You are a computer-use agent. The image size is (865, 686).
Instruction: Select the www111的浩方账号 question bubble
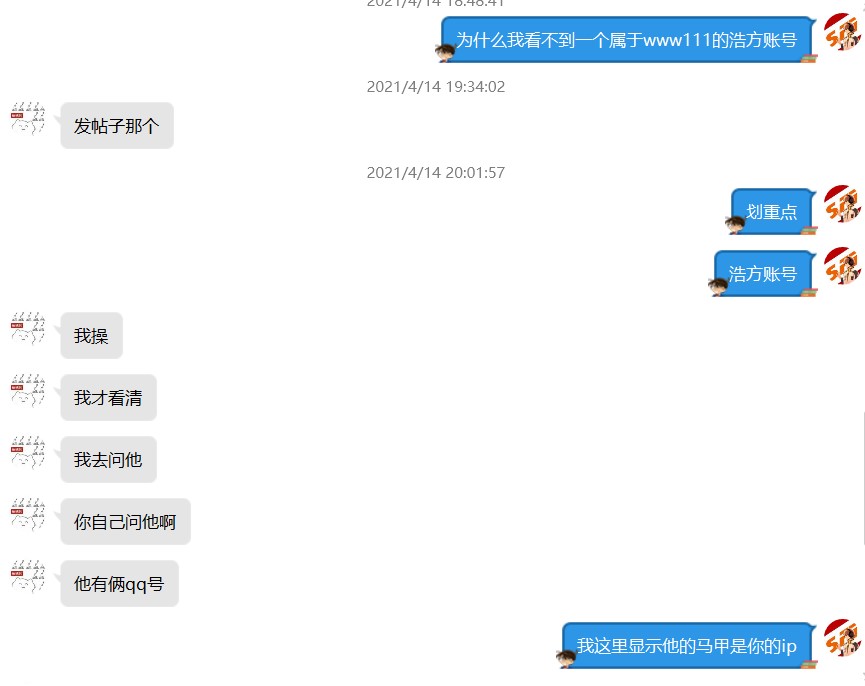(x=627, y=40)
